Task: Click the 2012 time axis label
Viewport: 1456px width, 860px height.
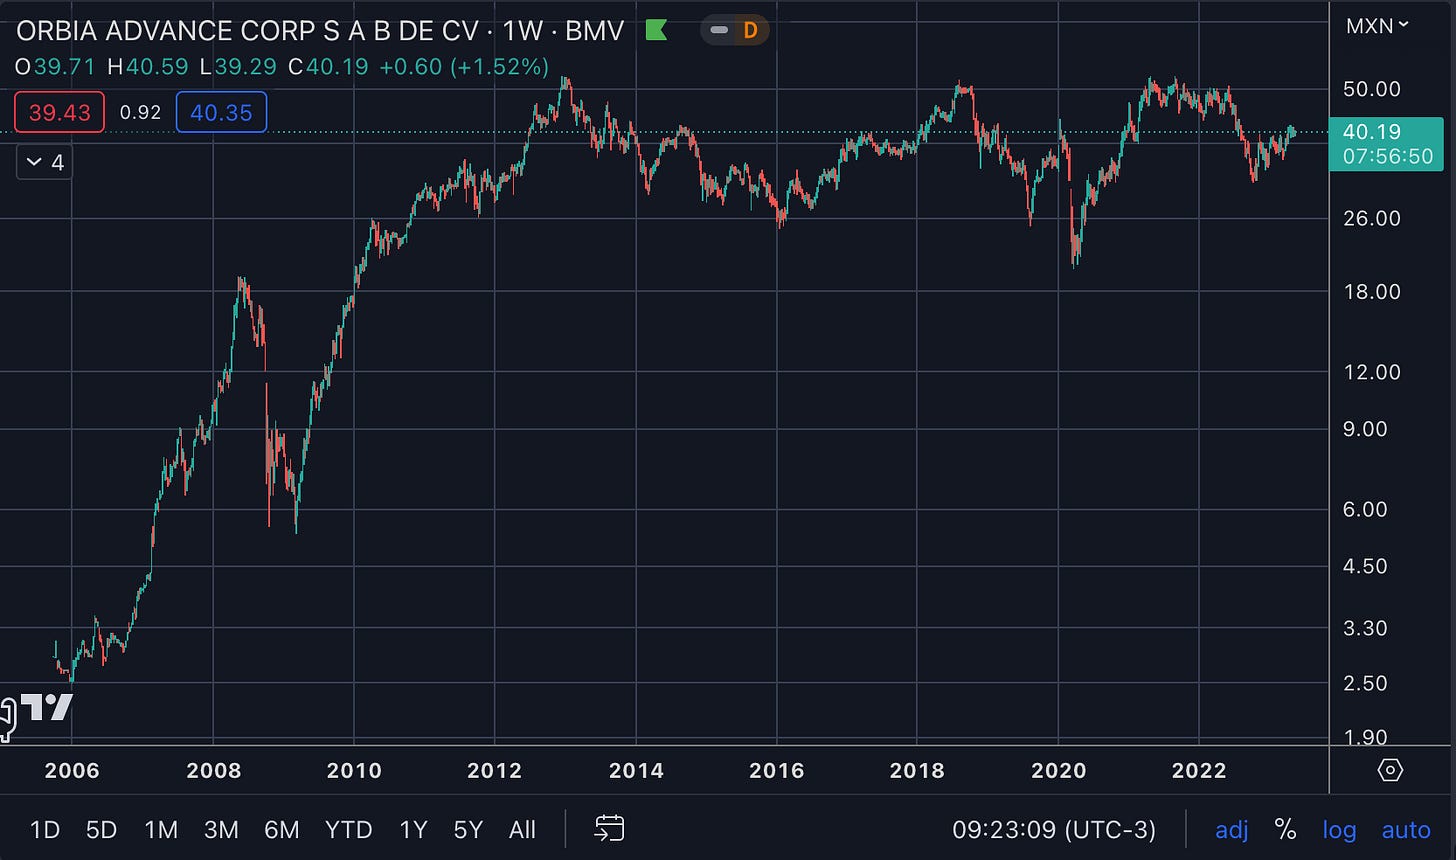Action: click(x=495, y=770)
